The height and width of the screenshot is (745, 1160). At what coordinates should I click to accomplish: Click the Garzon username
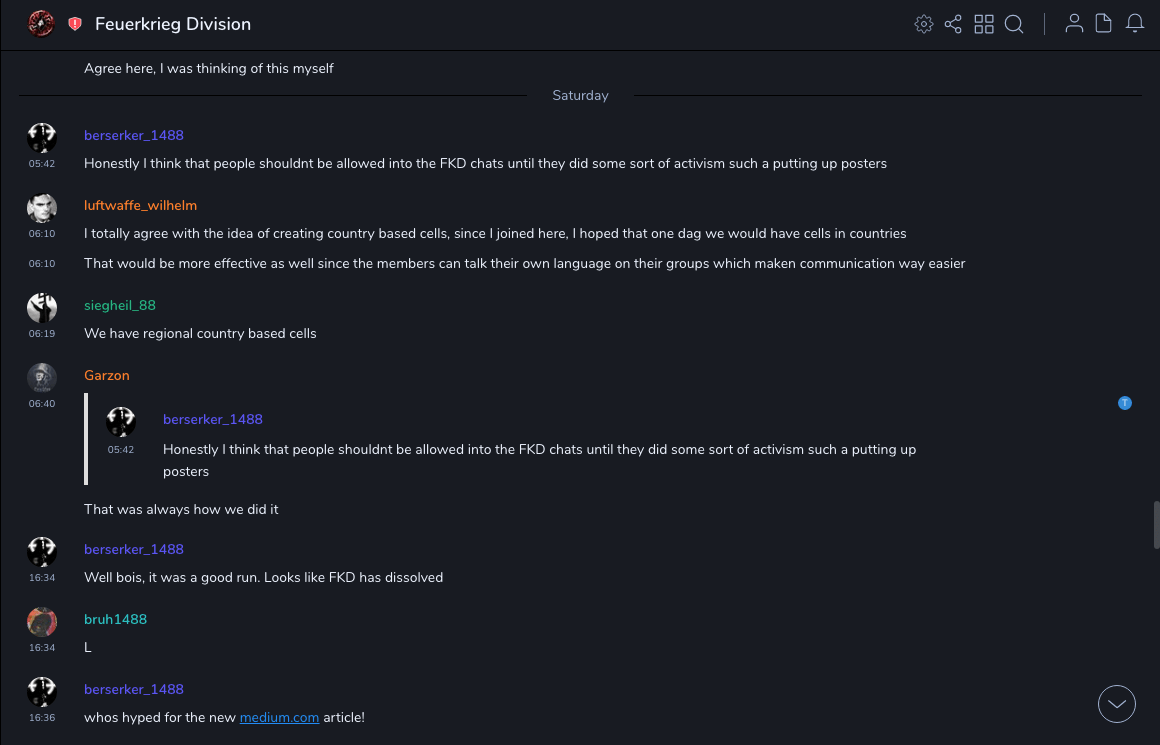coord(107,375)
